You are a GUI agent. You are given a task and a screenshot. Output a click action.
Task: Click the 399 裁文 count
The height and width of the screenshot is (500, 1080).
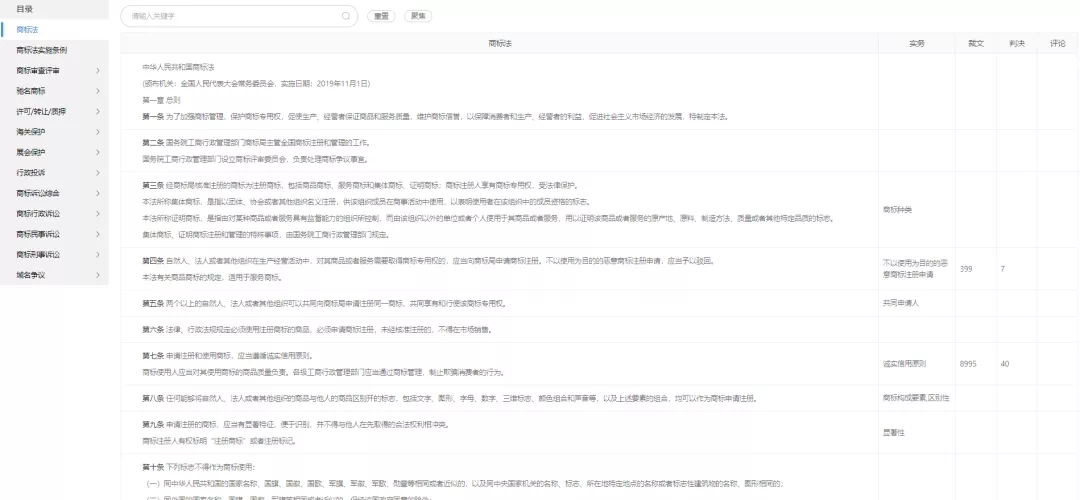[966, 269]
